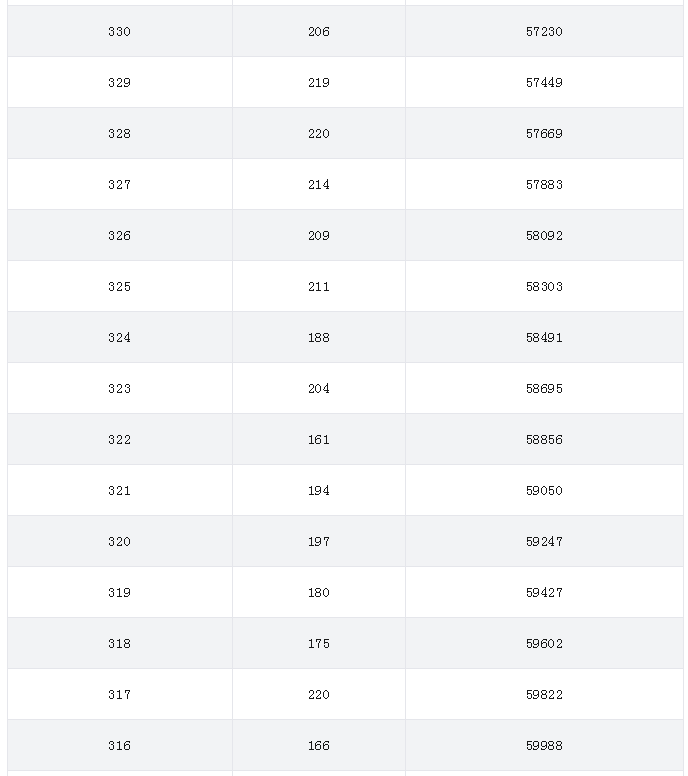This screenshot has width=688, height=776.
Task: Click count 220 in row 317
Action: click(x=319, y=694)
